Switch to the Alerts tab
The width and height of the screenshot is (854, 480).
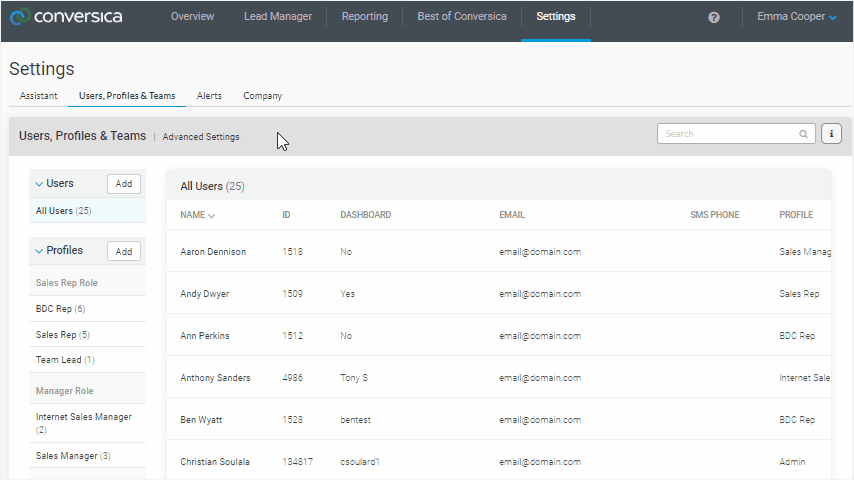pyautogui.click(x=209, y=96)
